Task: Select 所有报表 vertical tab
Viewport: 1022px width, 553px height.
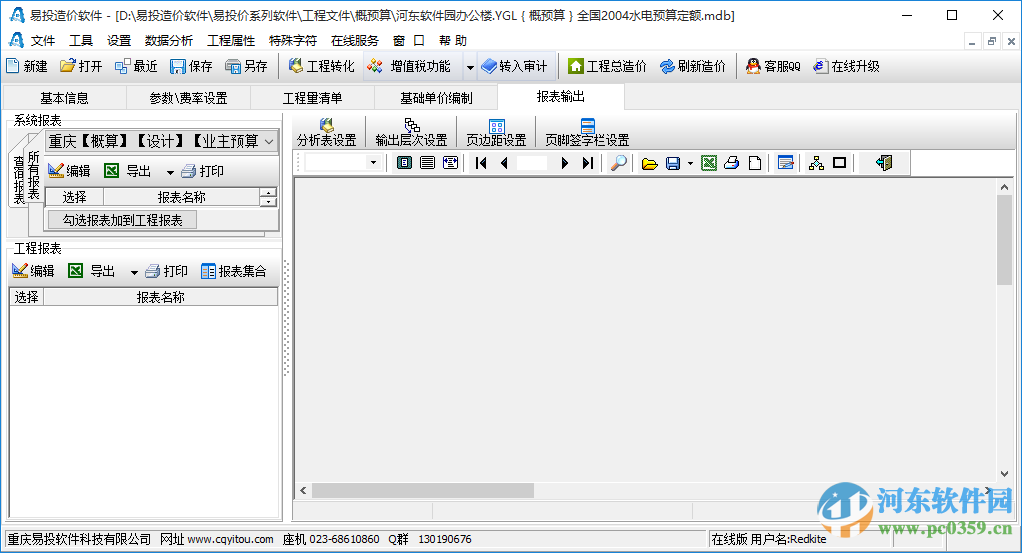Action: (x=33, y=175)
